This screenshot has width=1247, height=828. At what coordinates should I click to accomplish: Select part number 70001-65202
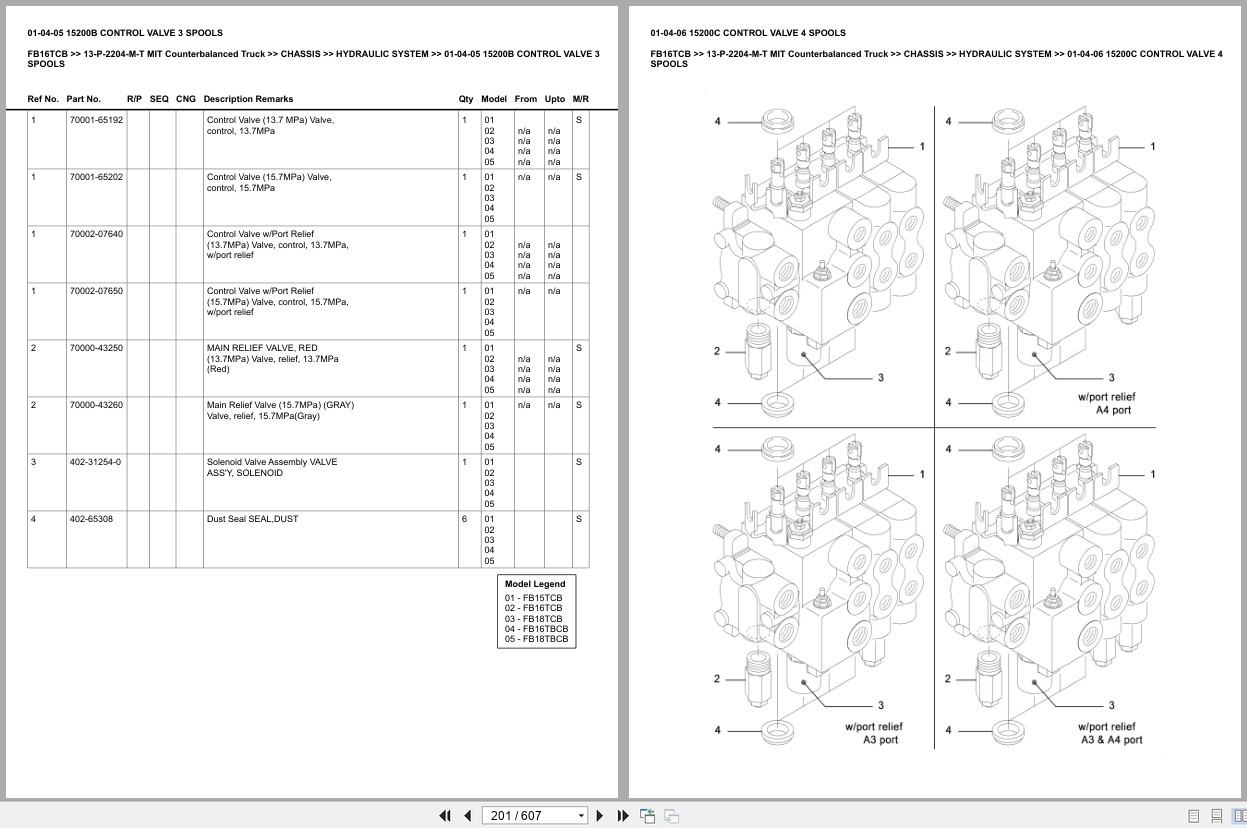pyautogui.click(x=96, y=177)
